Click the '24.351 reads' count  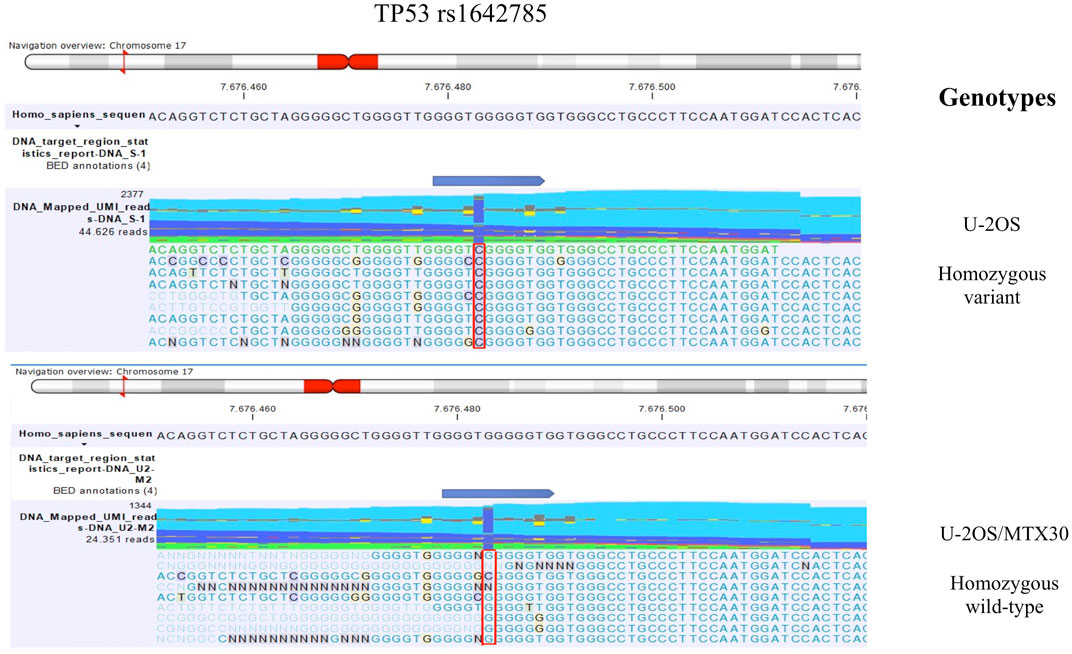pyautogui.click(x=120, y=539)
